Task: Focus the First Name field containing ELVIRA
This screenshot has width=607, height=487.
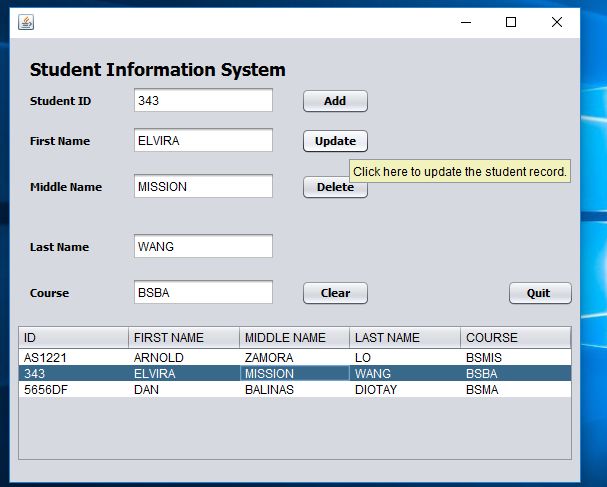Action: (x=203, y=140)
